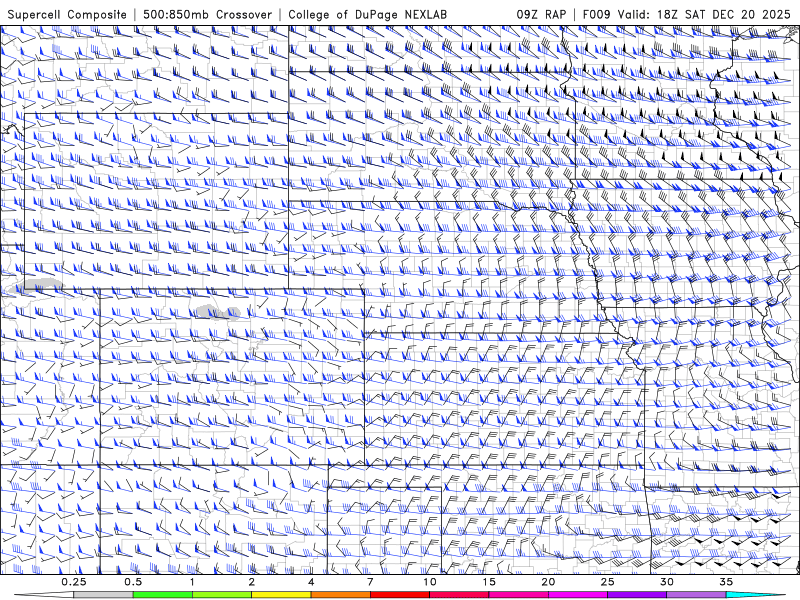Screen dimensions: 800x600
Task: Select the crimson segment between 10 and 15
Action: point(459,595)
